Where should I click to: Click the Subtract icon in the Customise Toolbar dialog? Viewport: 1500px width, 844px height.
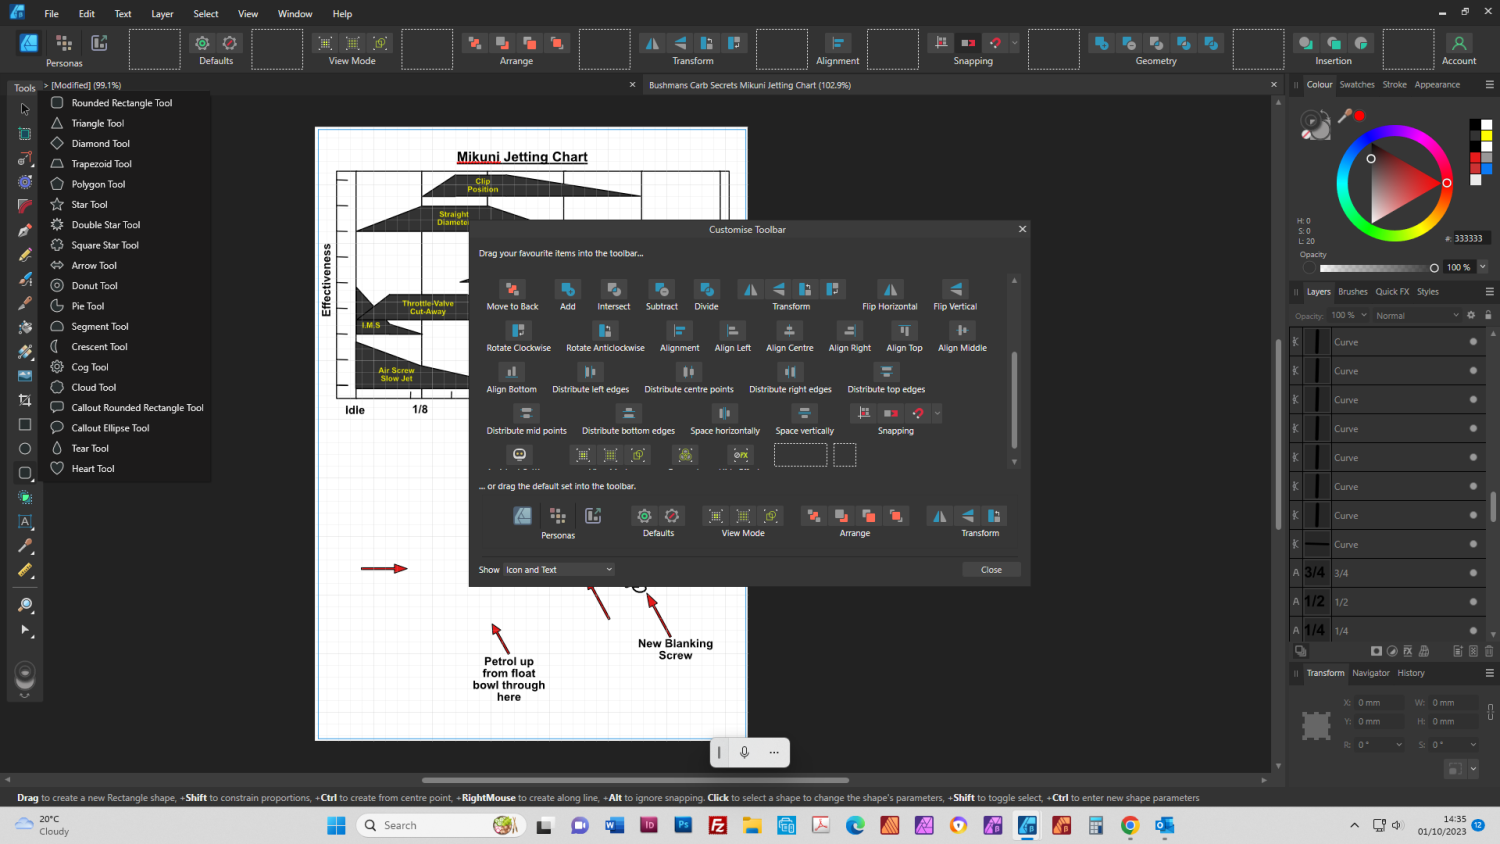pos(661,289)
